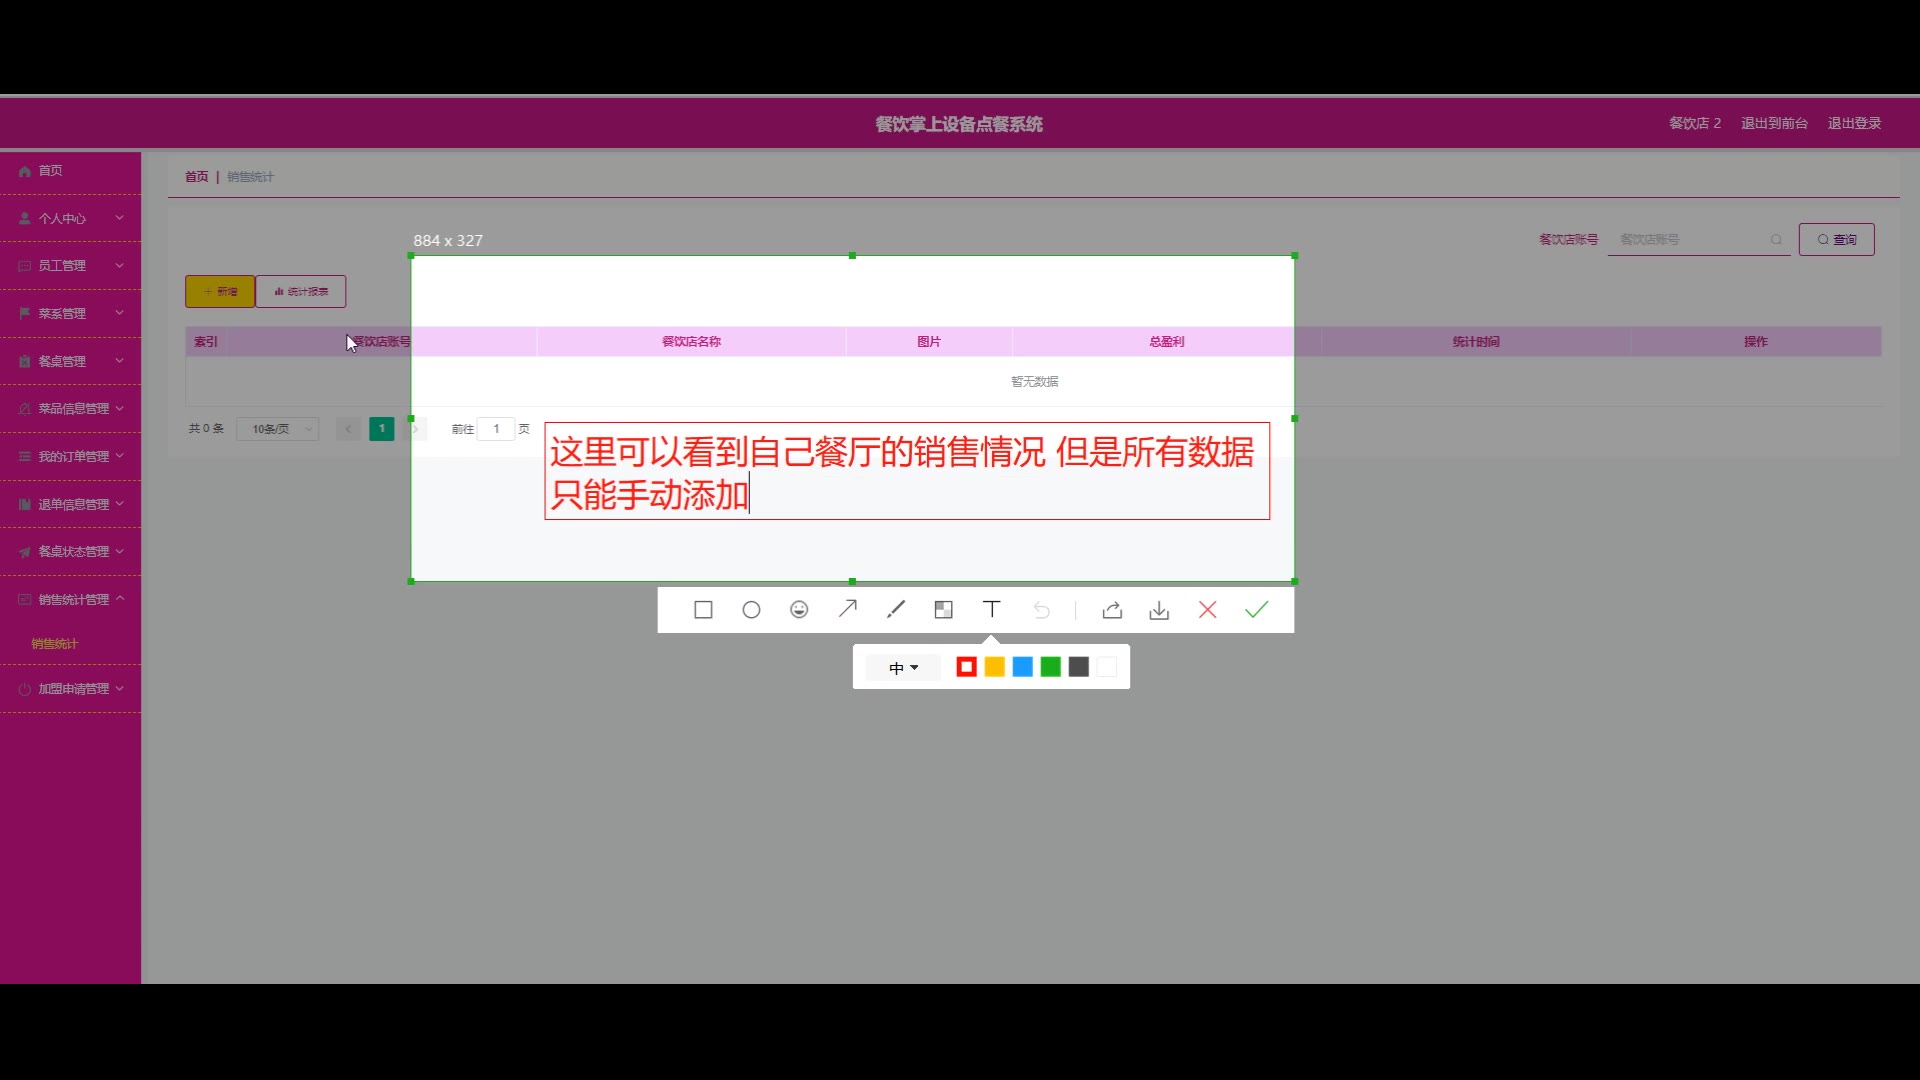The image size is (1920, 1080).
Task: Select the brush pen tool
Action: point(895,609)
